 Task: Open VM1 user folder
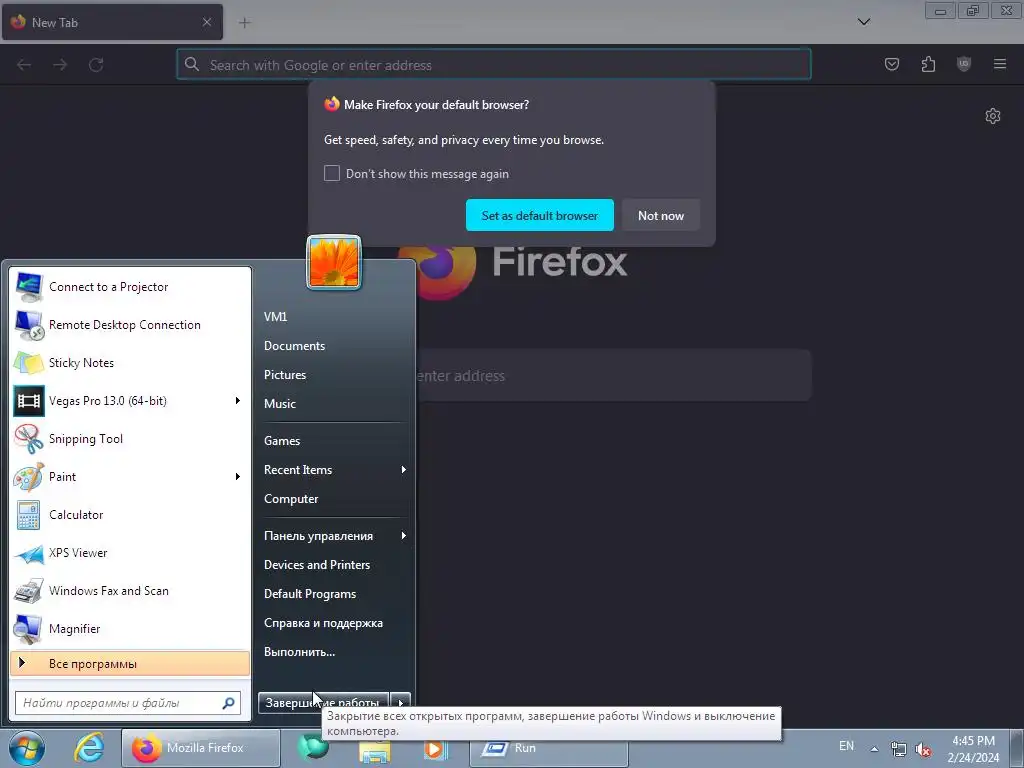[276, 317]
